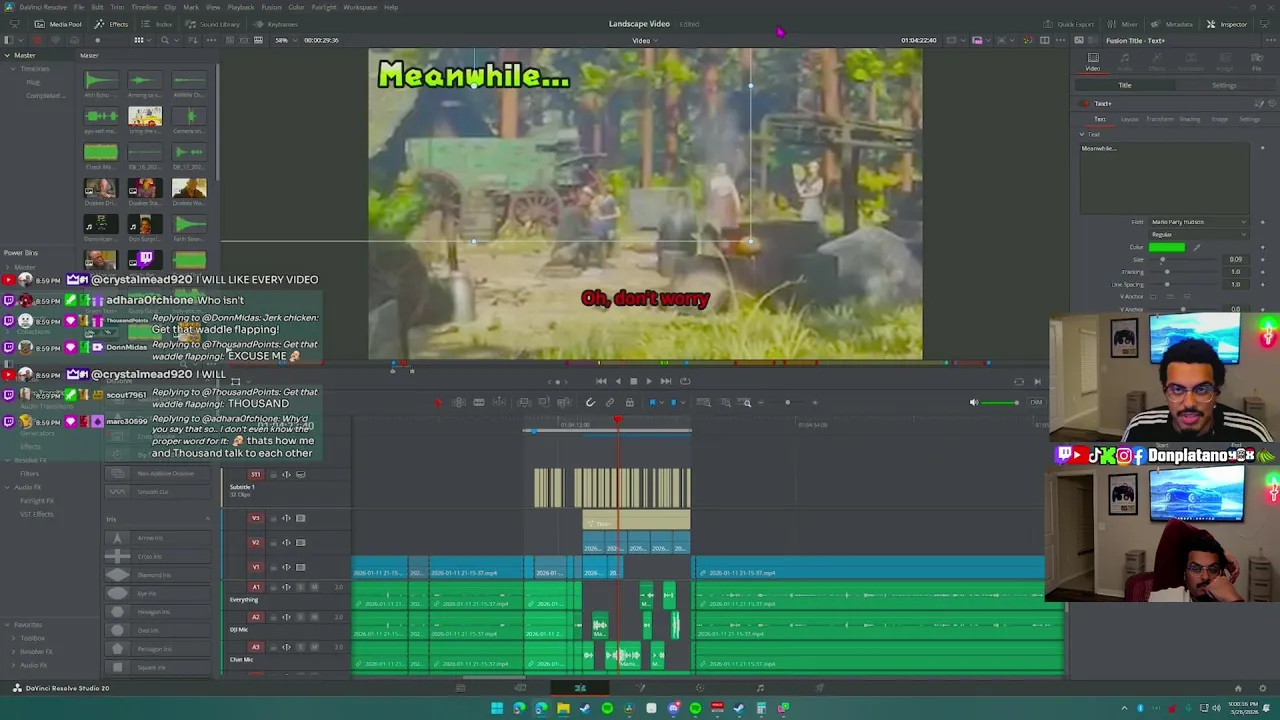Pick color with the eyedropper icon
The width and height of the screenshot is (1280, 720).
pyautogui.click(x=1196, y=247)
